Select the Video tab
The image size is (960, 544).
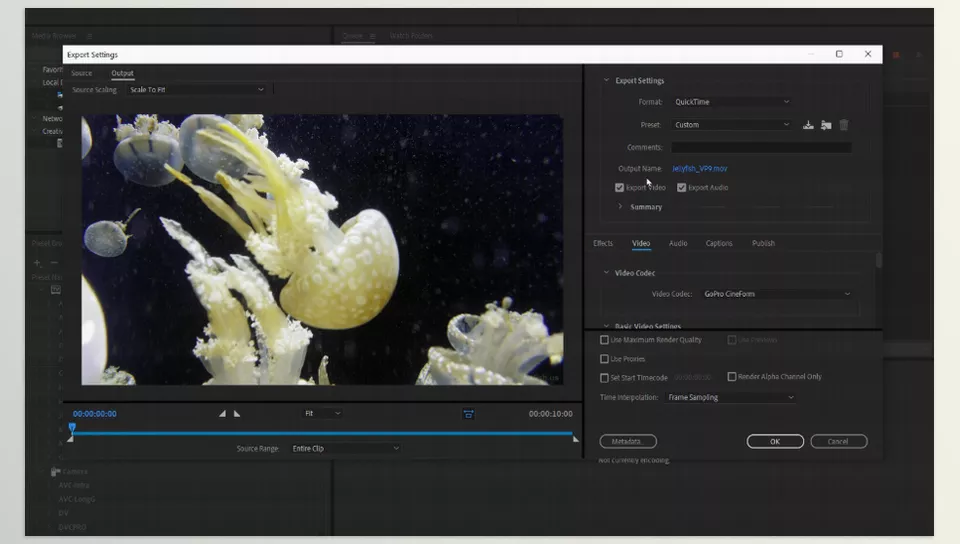point(641,243)
